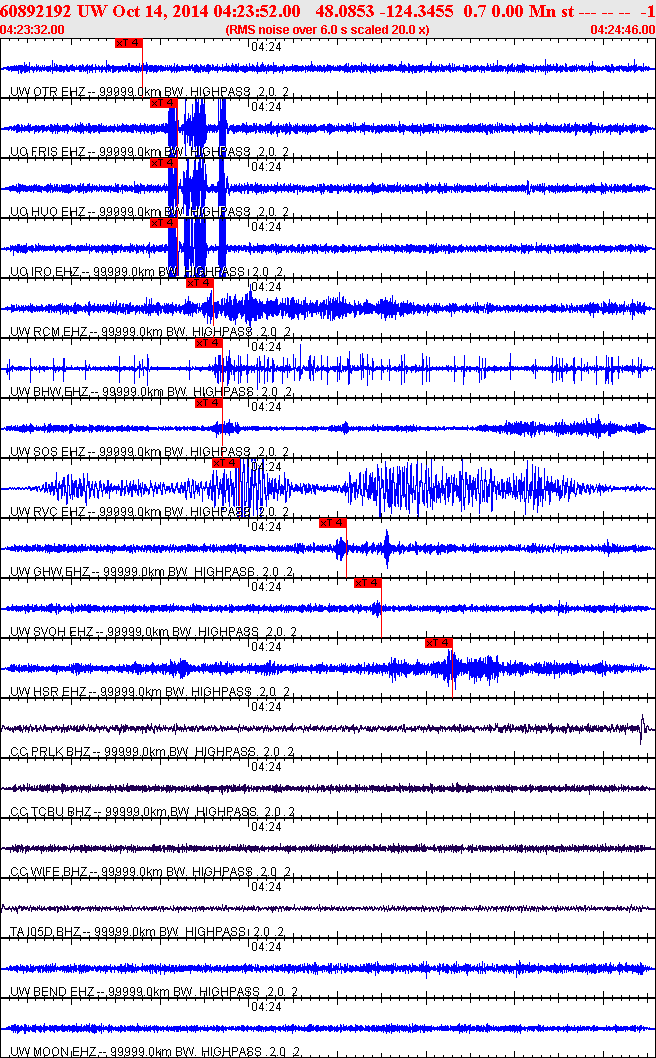Screen dimensions: 656x1058
Task: Click the CC WIFE BHZ station label
Action: (49, 872)
